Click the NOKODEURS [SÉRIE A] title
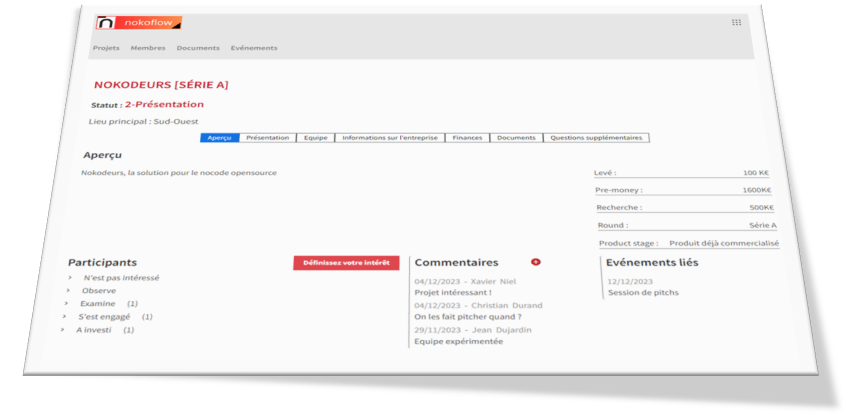 [161, 85]
